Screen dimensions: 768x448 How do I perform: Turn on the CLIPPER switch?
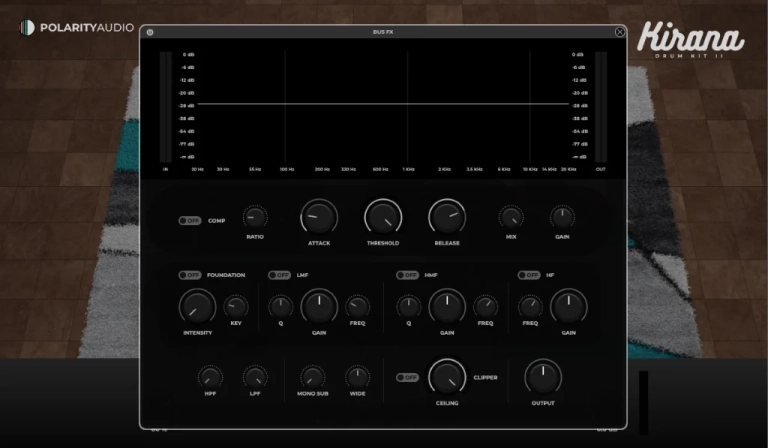click(408, 377)
